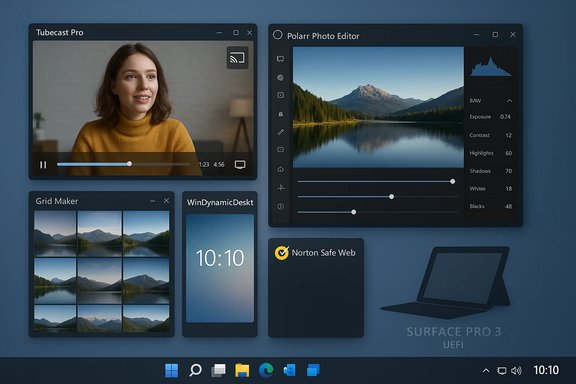This screenshot has height=384, width=576.
Task: Click the Tubecast Pro video progress bar
Action: (123, 164)
